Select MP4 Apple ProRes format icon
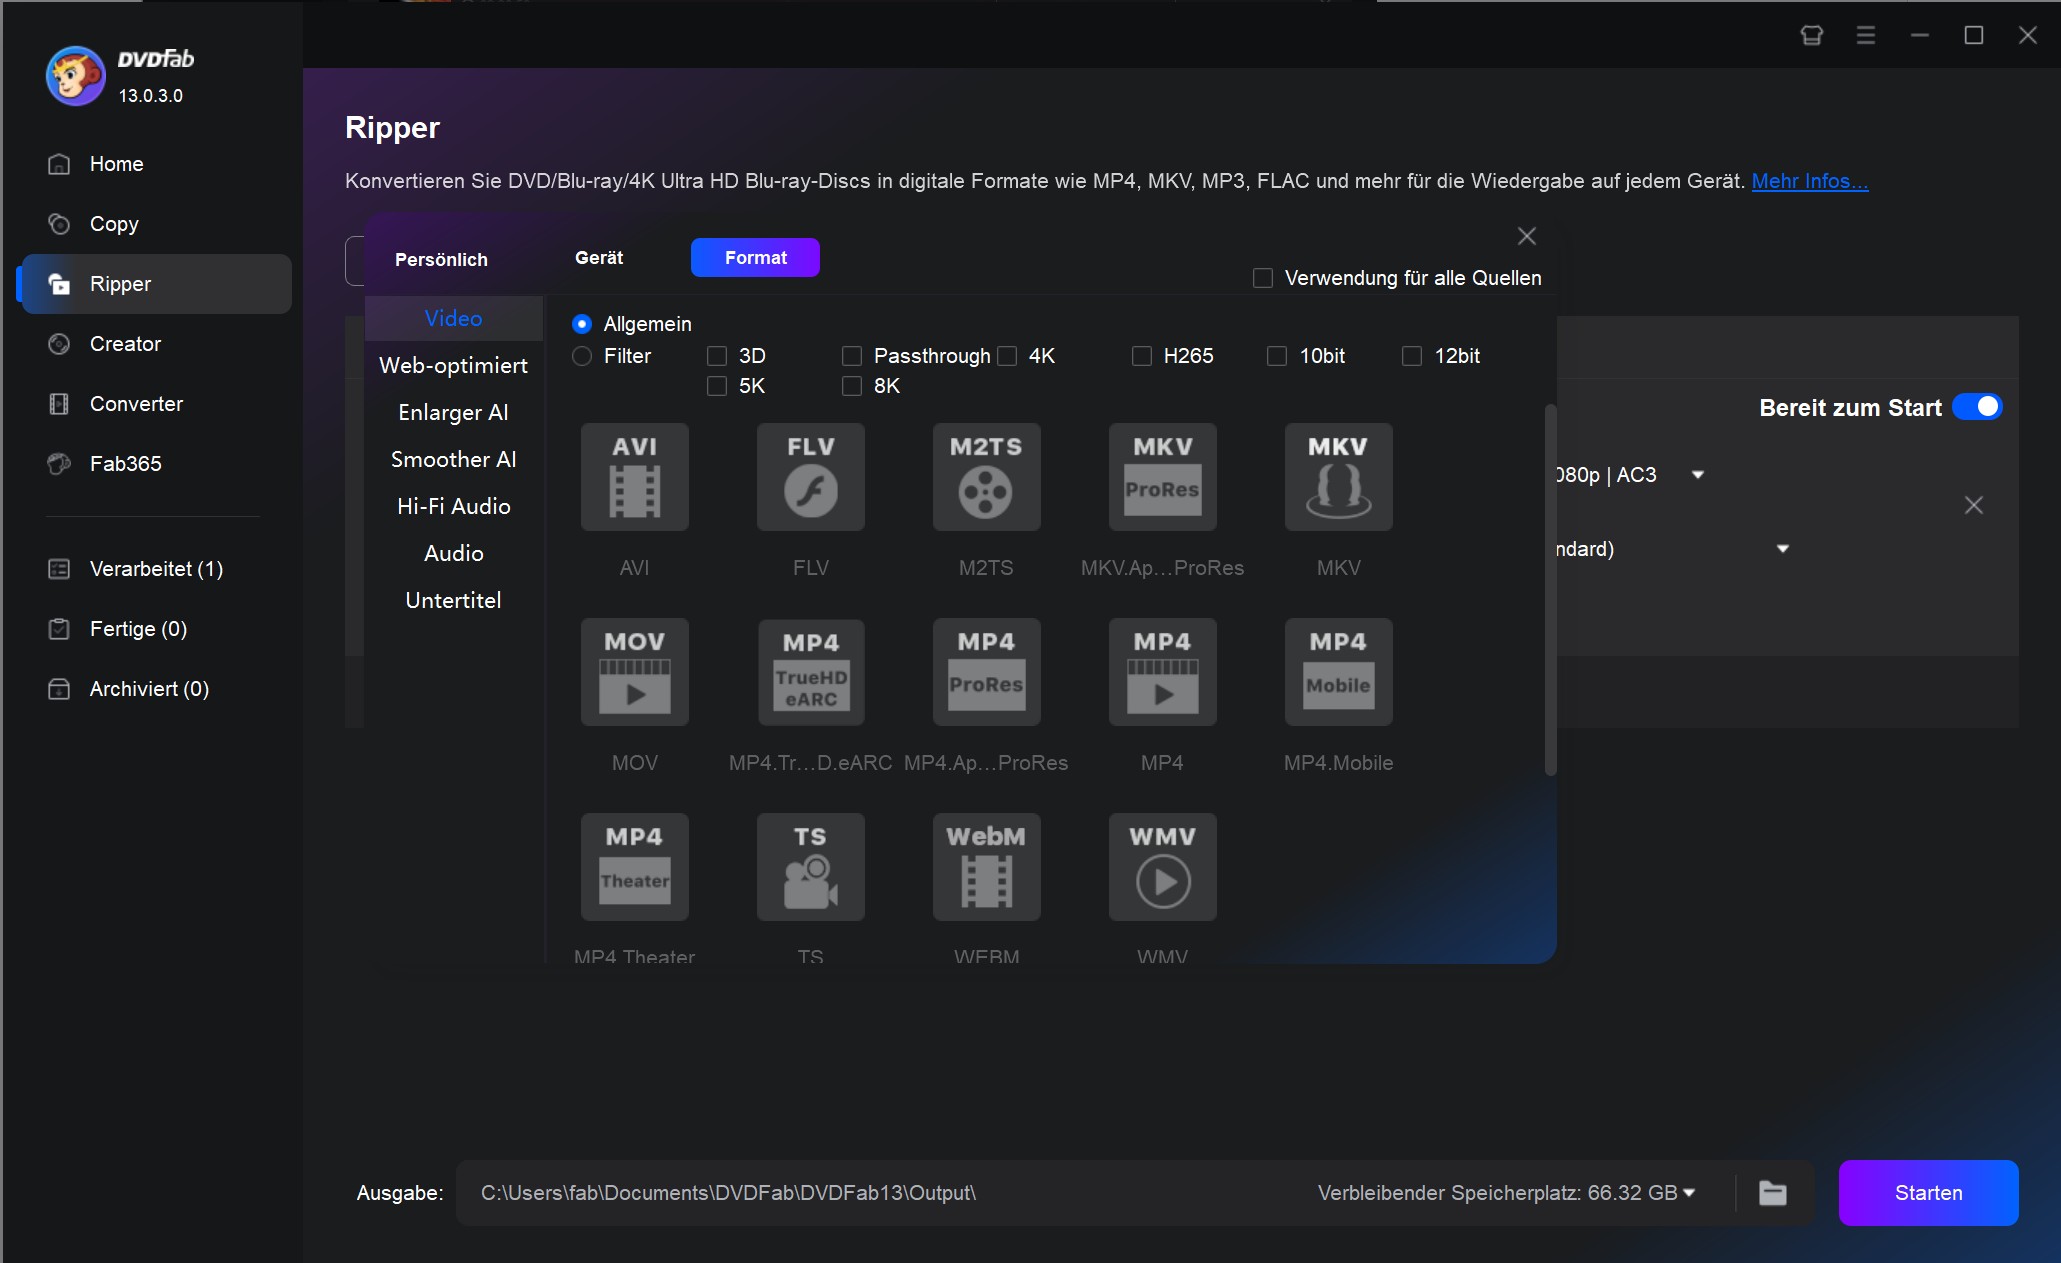Image resolution: width=2061 pixels, height=1263 pixels. [x=986, y=671]
